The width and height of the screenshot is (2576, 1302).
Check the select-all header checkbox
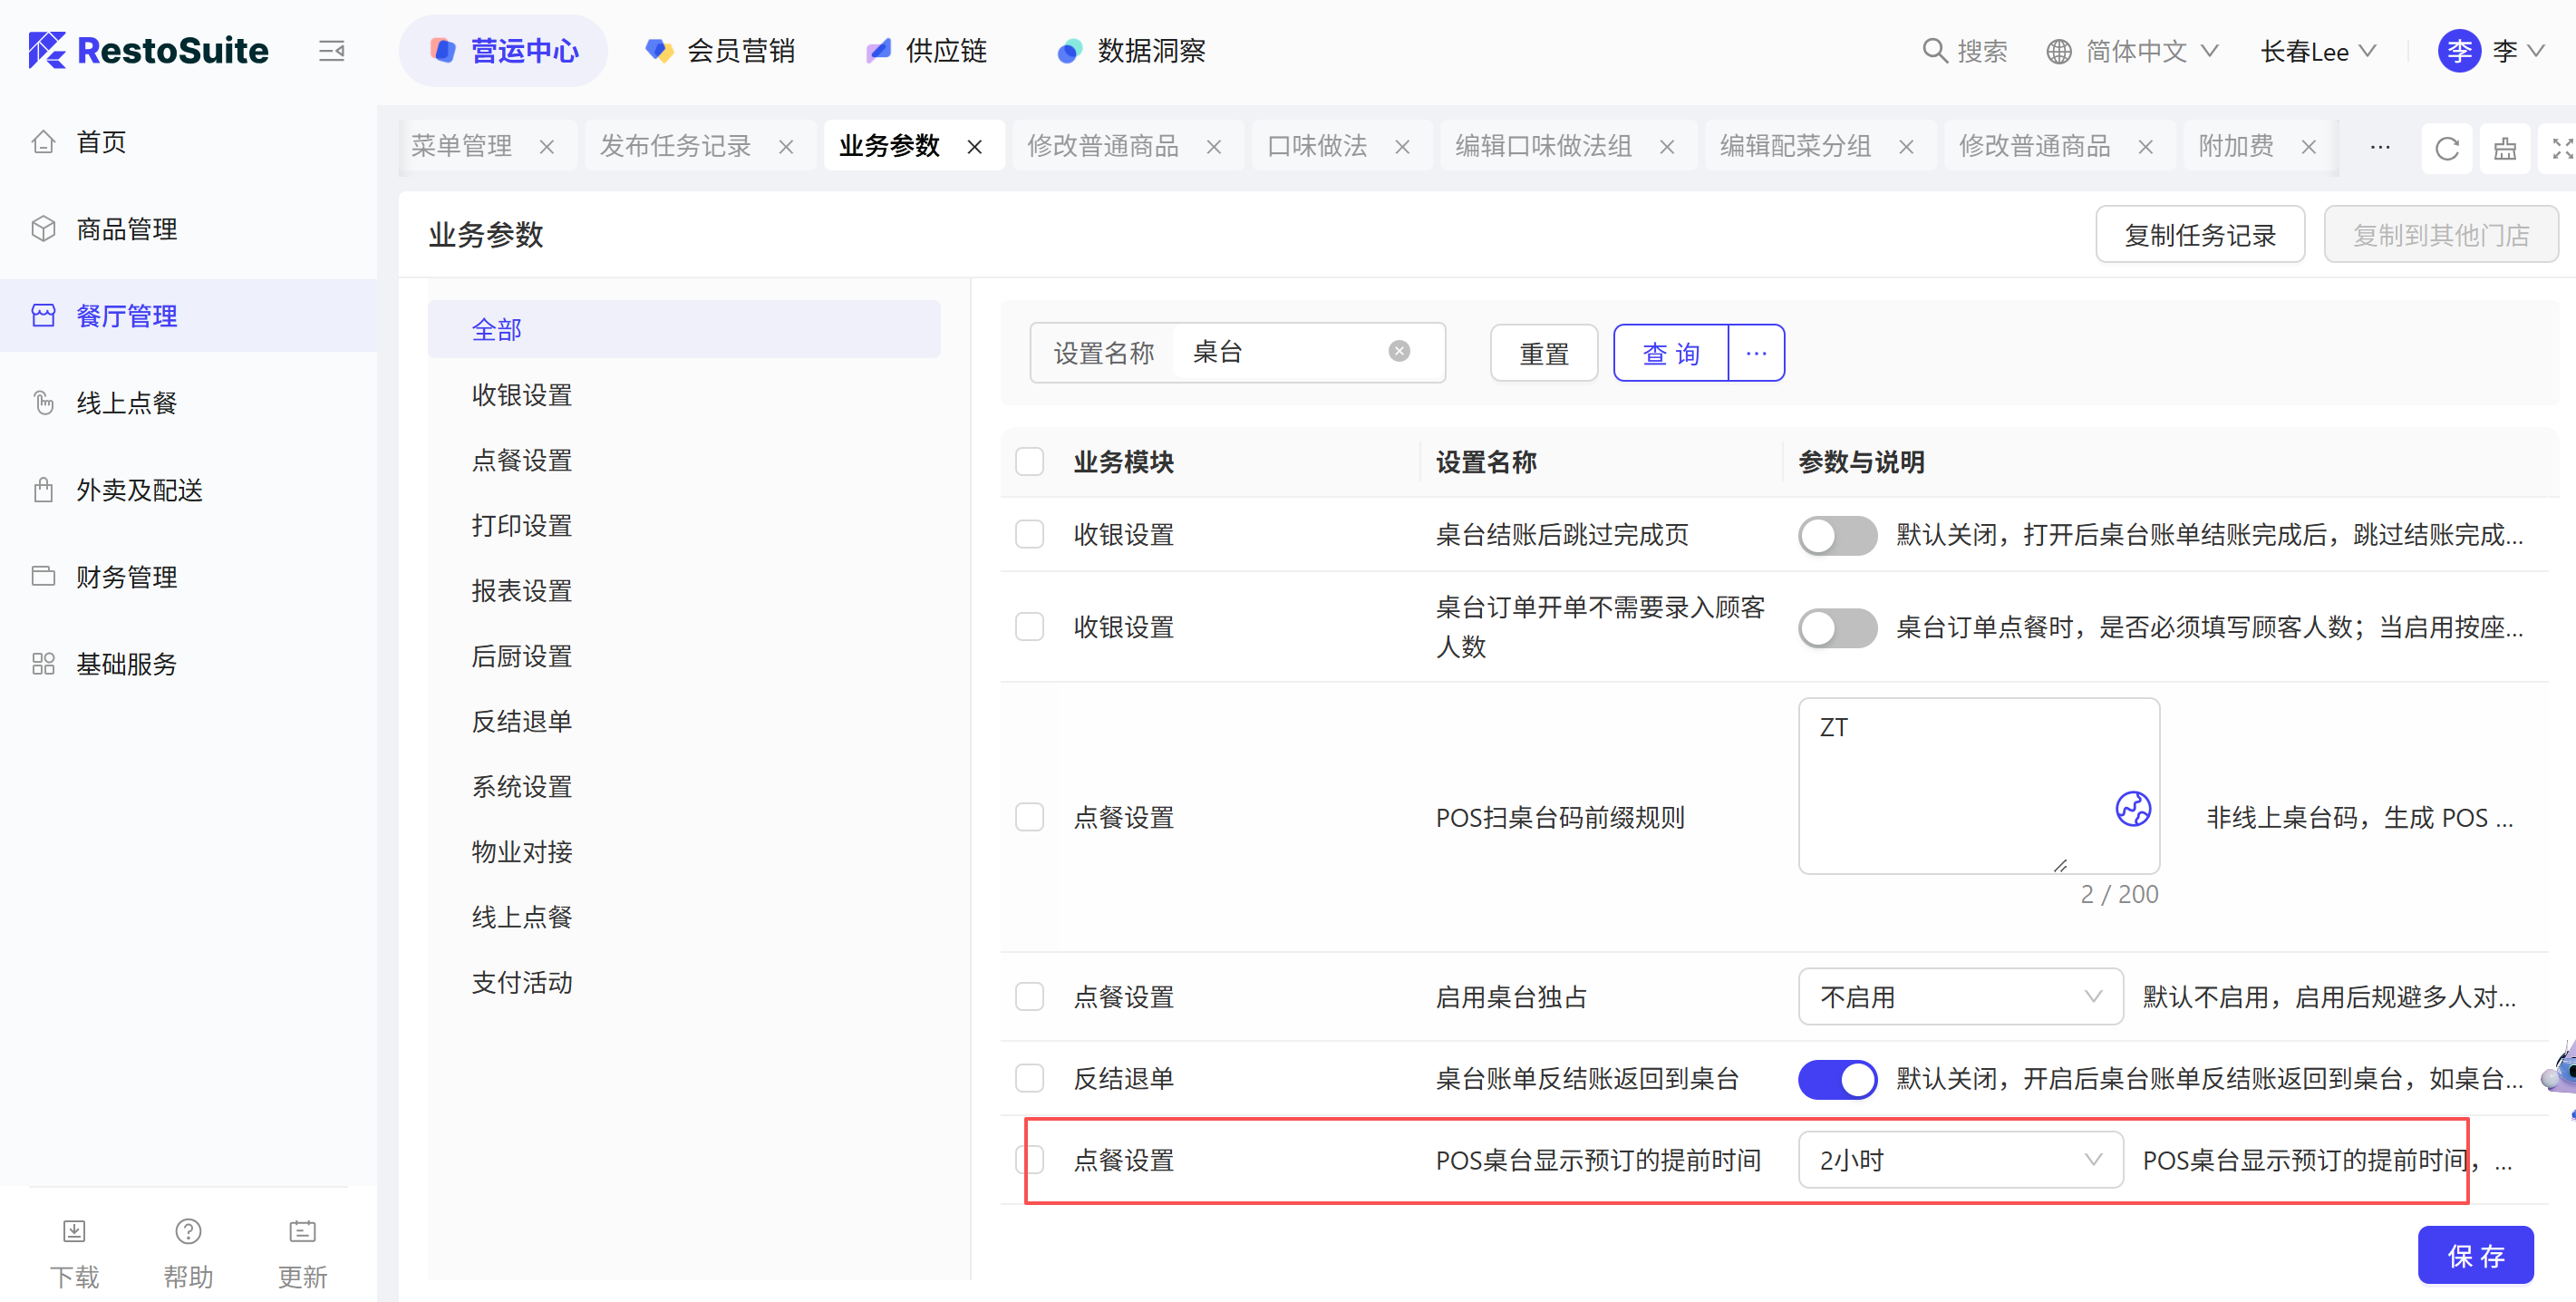pyautogui.click(x=1029, y=462)
